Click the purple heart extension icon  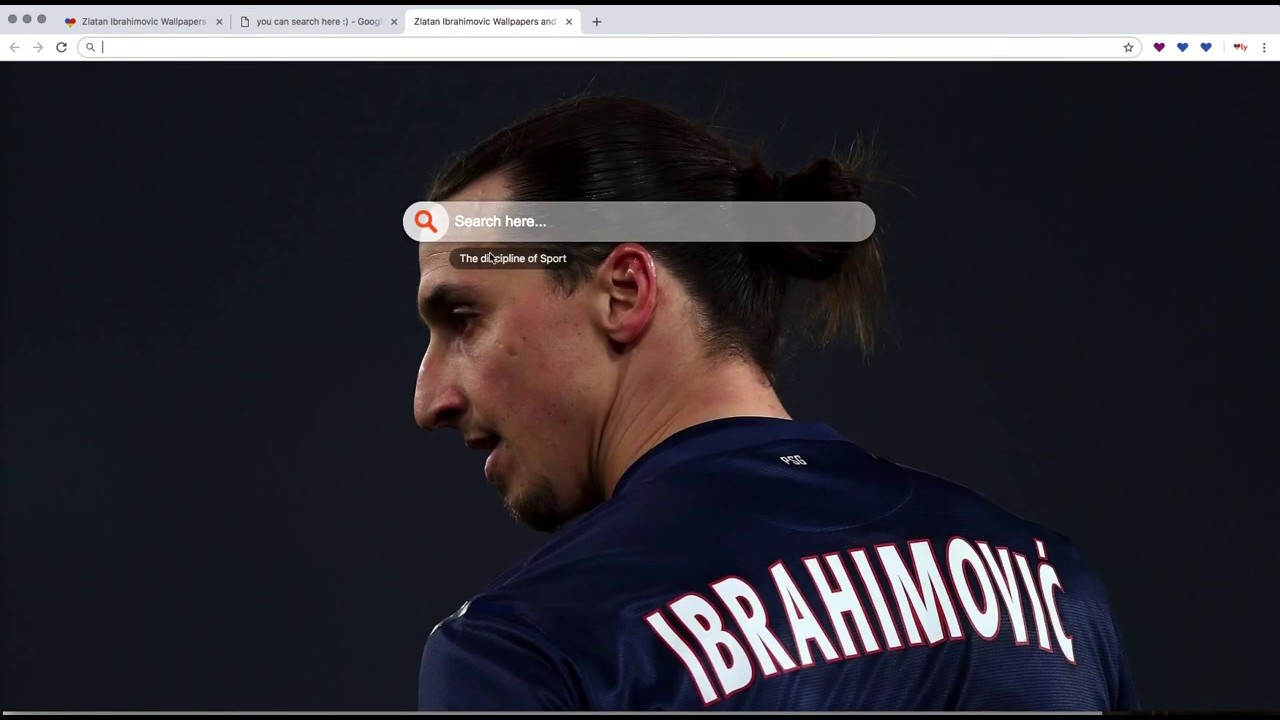click(1159, 47)
